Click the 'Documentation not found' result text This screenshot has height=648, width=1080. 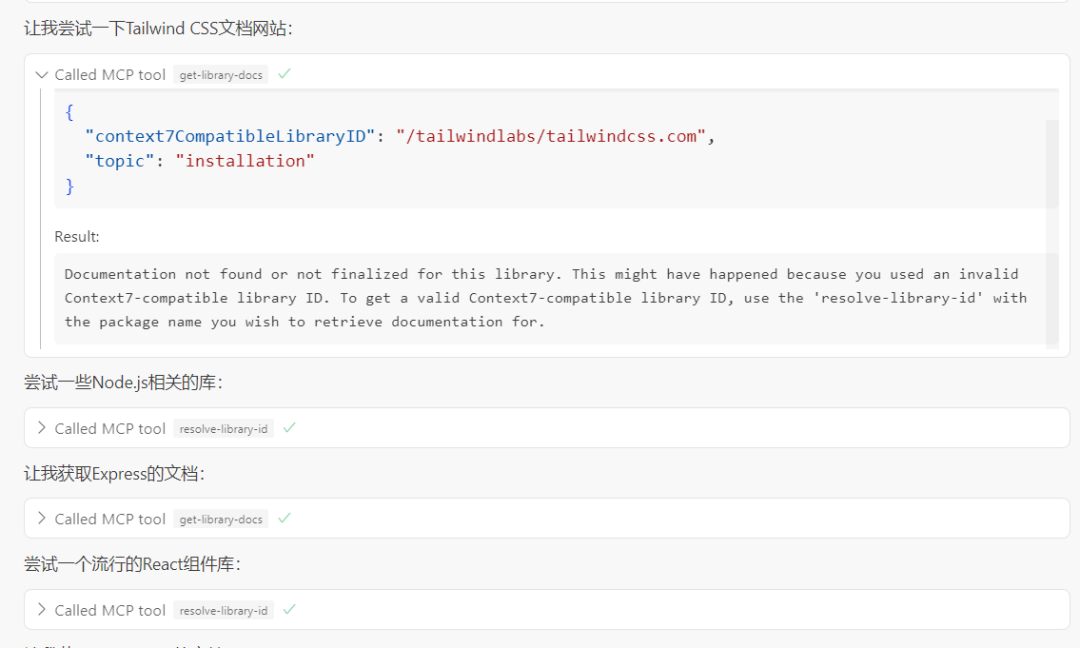coord(546,297)
